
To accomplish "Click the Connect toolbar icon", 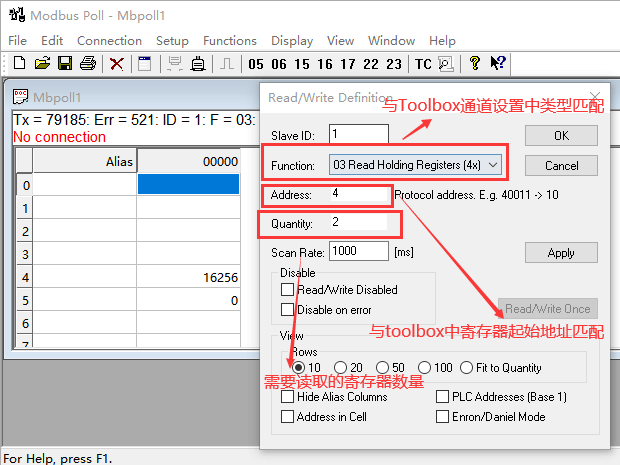I will 175,64.
